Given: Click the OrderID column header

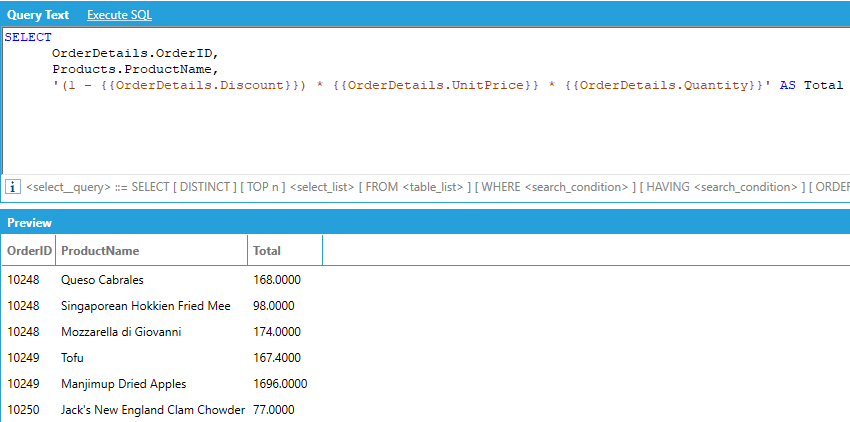Looking at the screenshot, I should click(x=28, y=251).
